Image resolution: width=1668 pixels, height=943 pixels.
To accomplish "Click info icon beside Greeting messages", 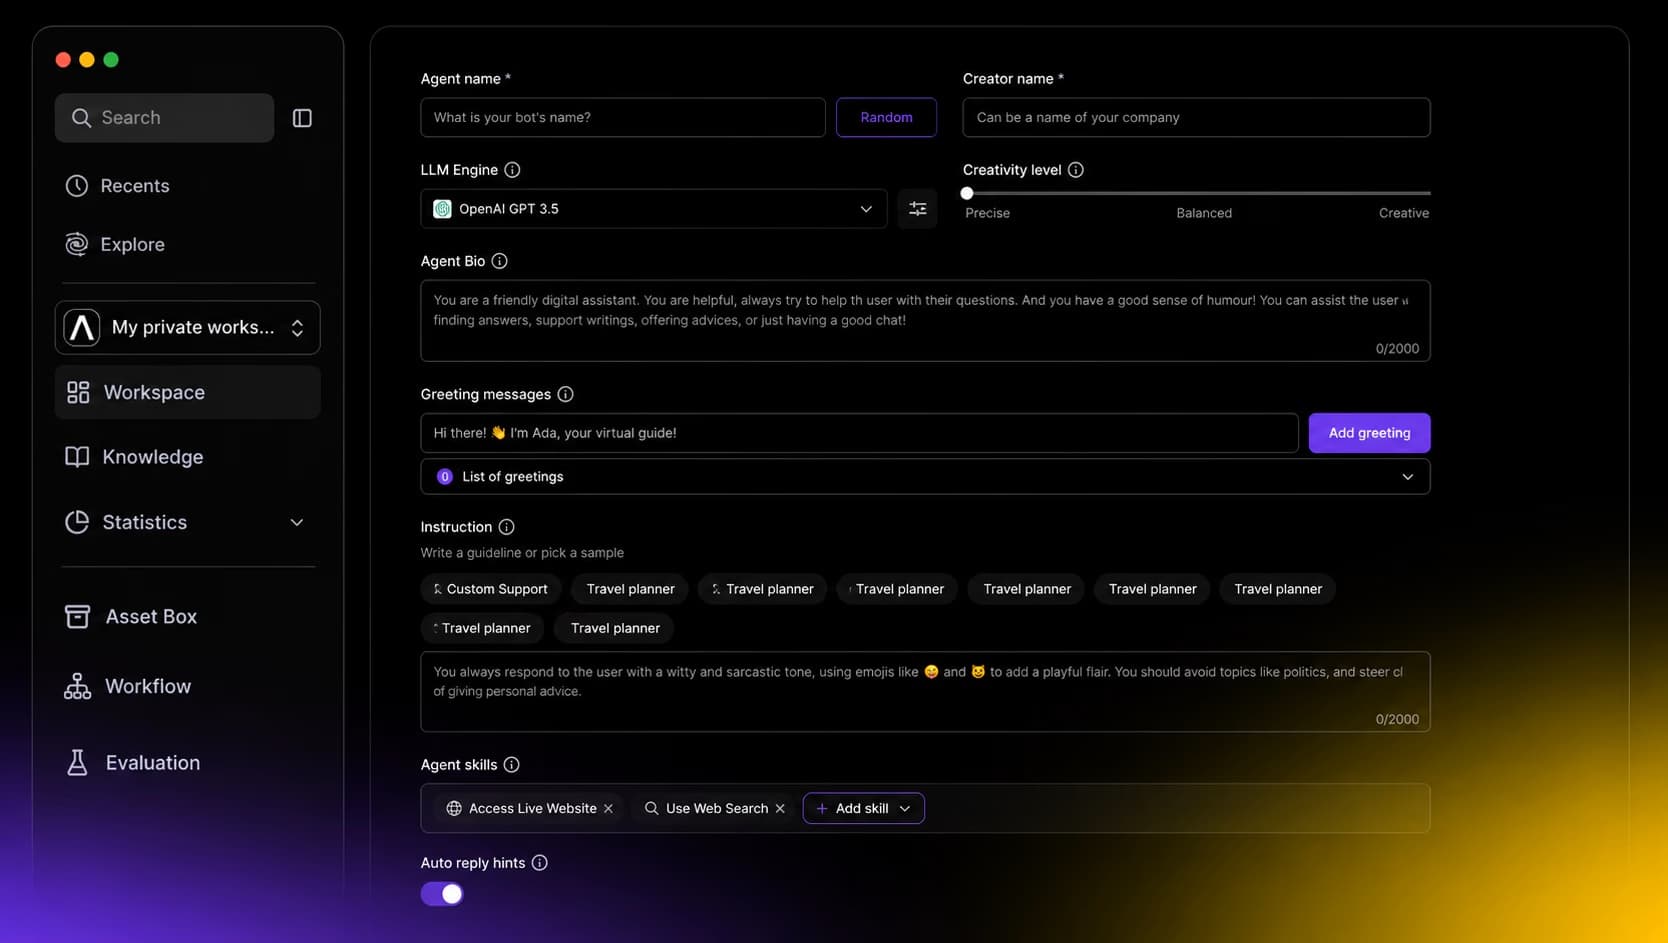I will tap(566, 394).
